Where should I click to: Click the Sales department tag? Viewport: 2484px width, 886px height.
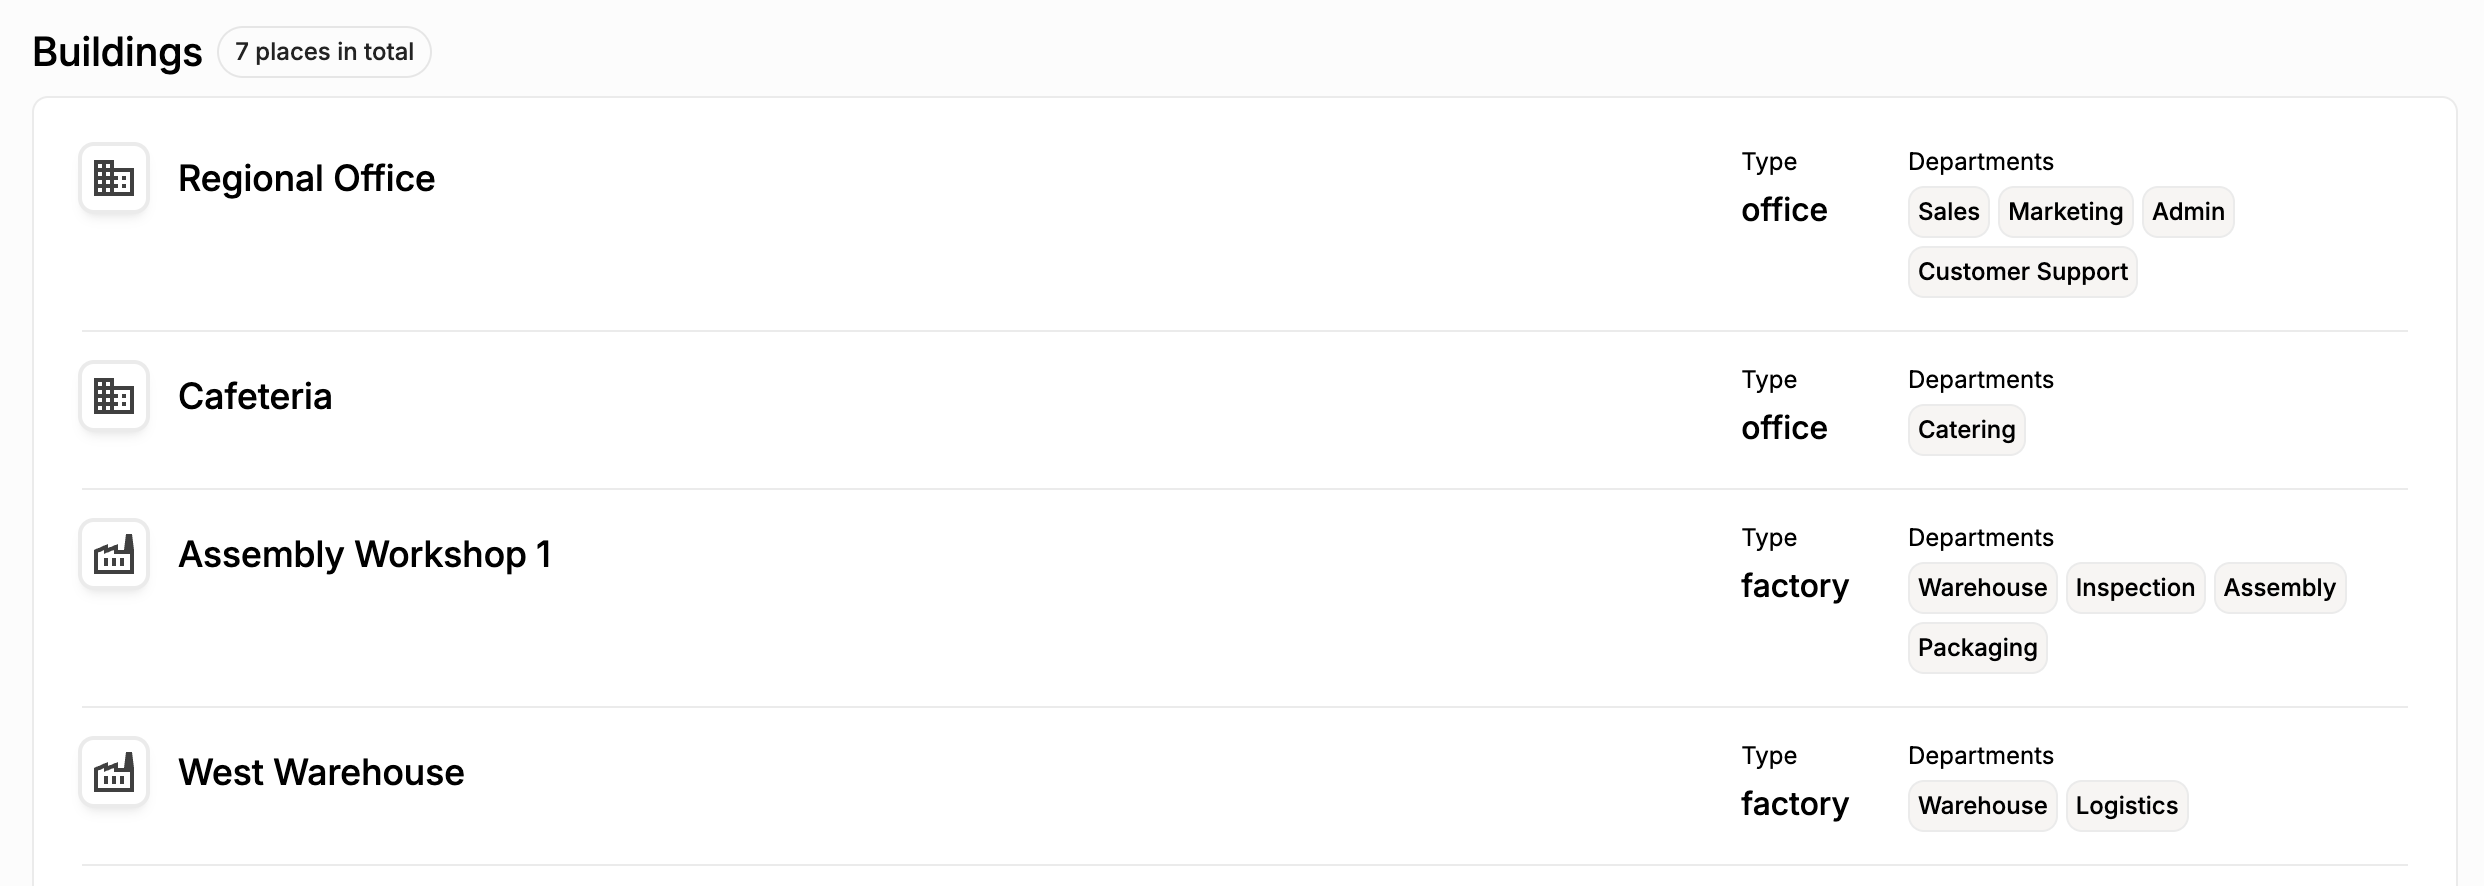pos(1948,212)
